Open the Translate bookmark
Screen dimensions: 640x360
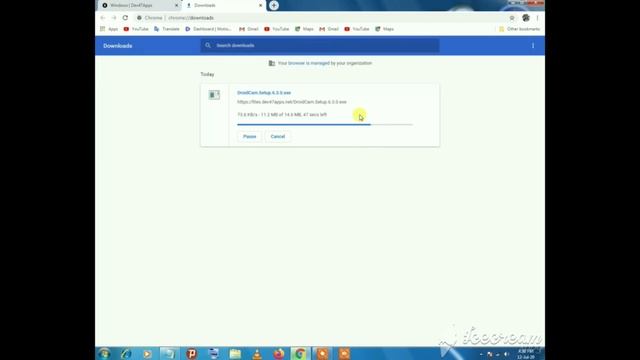point(167,29)
